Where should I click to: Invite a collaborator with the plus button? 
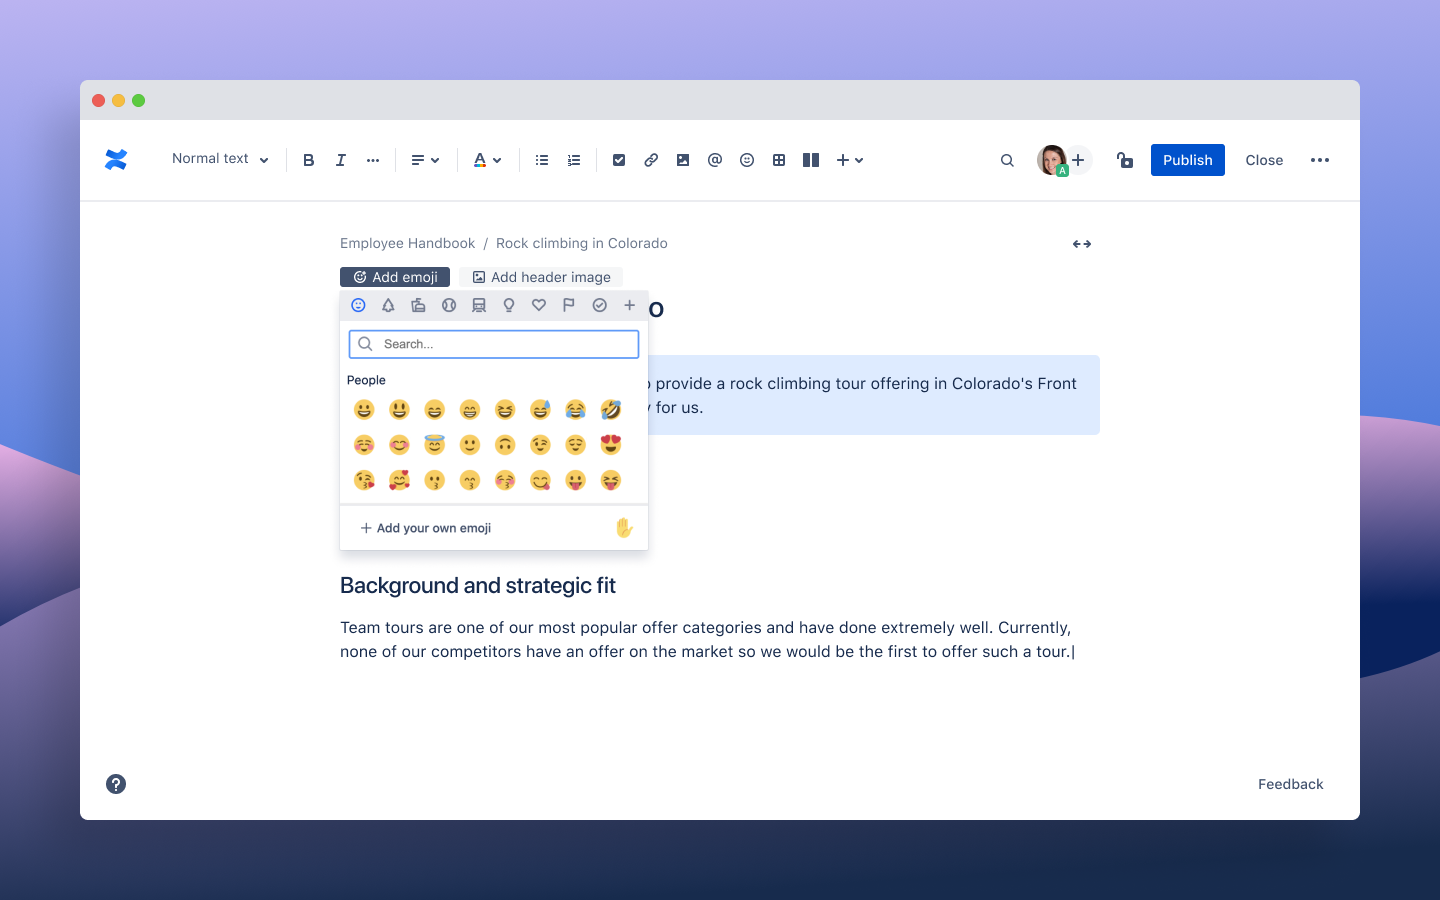(x=1078, y=160)
